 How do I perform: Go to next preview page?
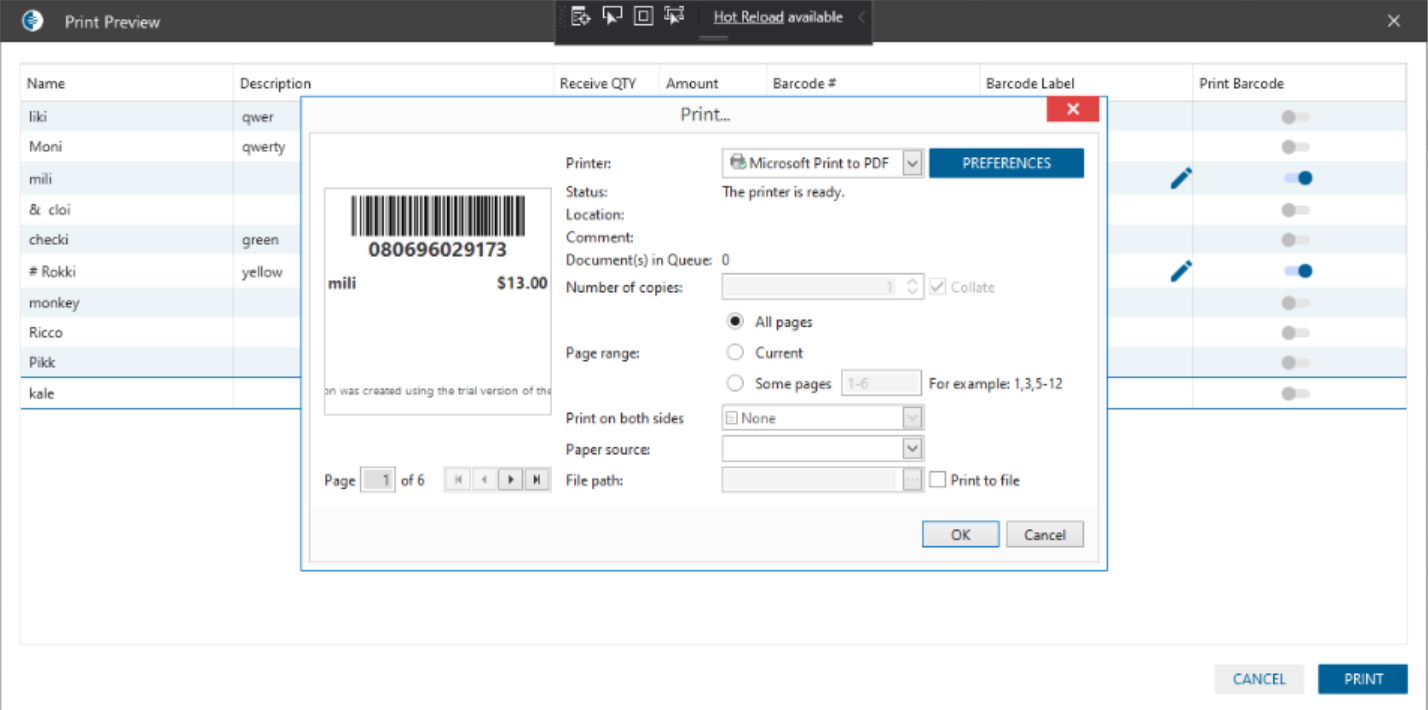[x=511, y=480]
